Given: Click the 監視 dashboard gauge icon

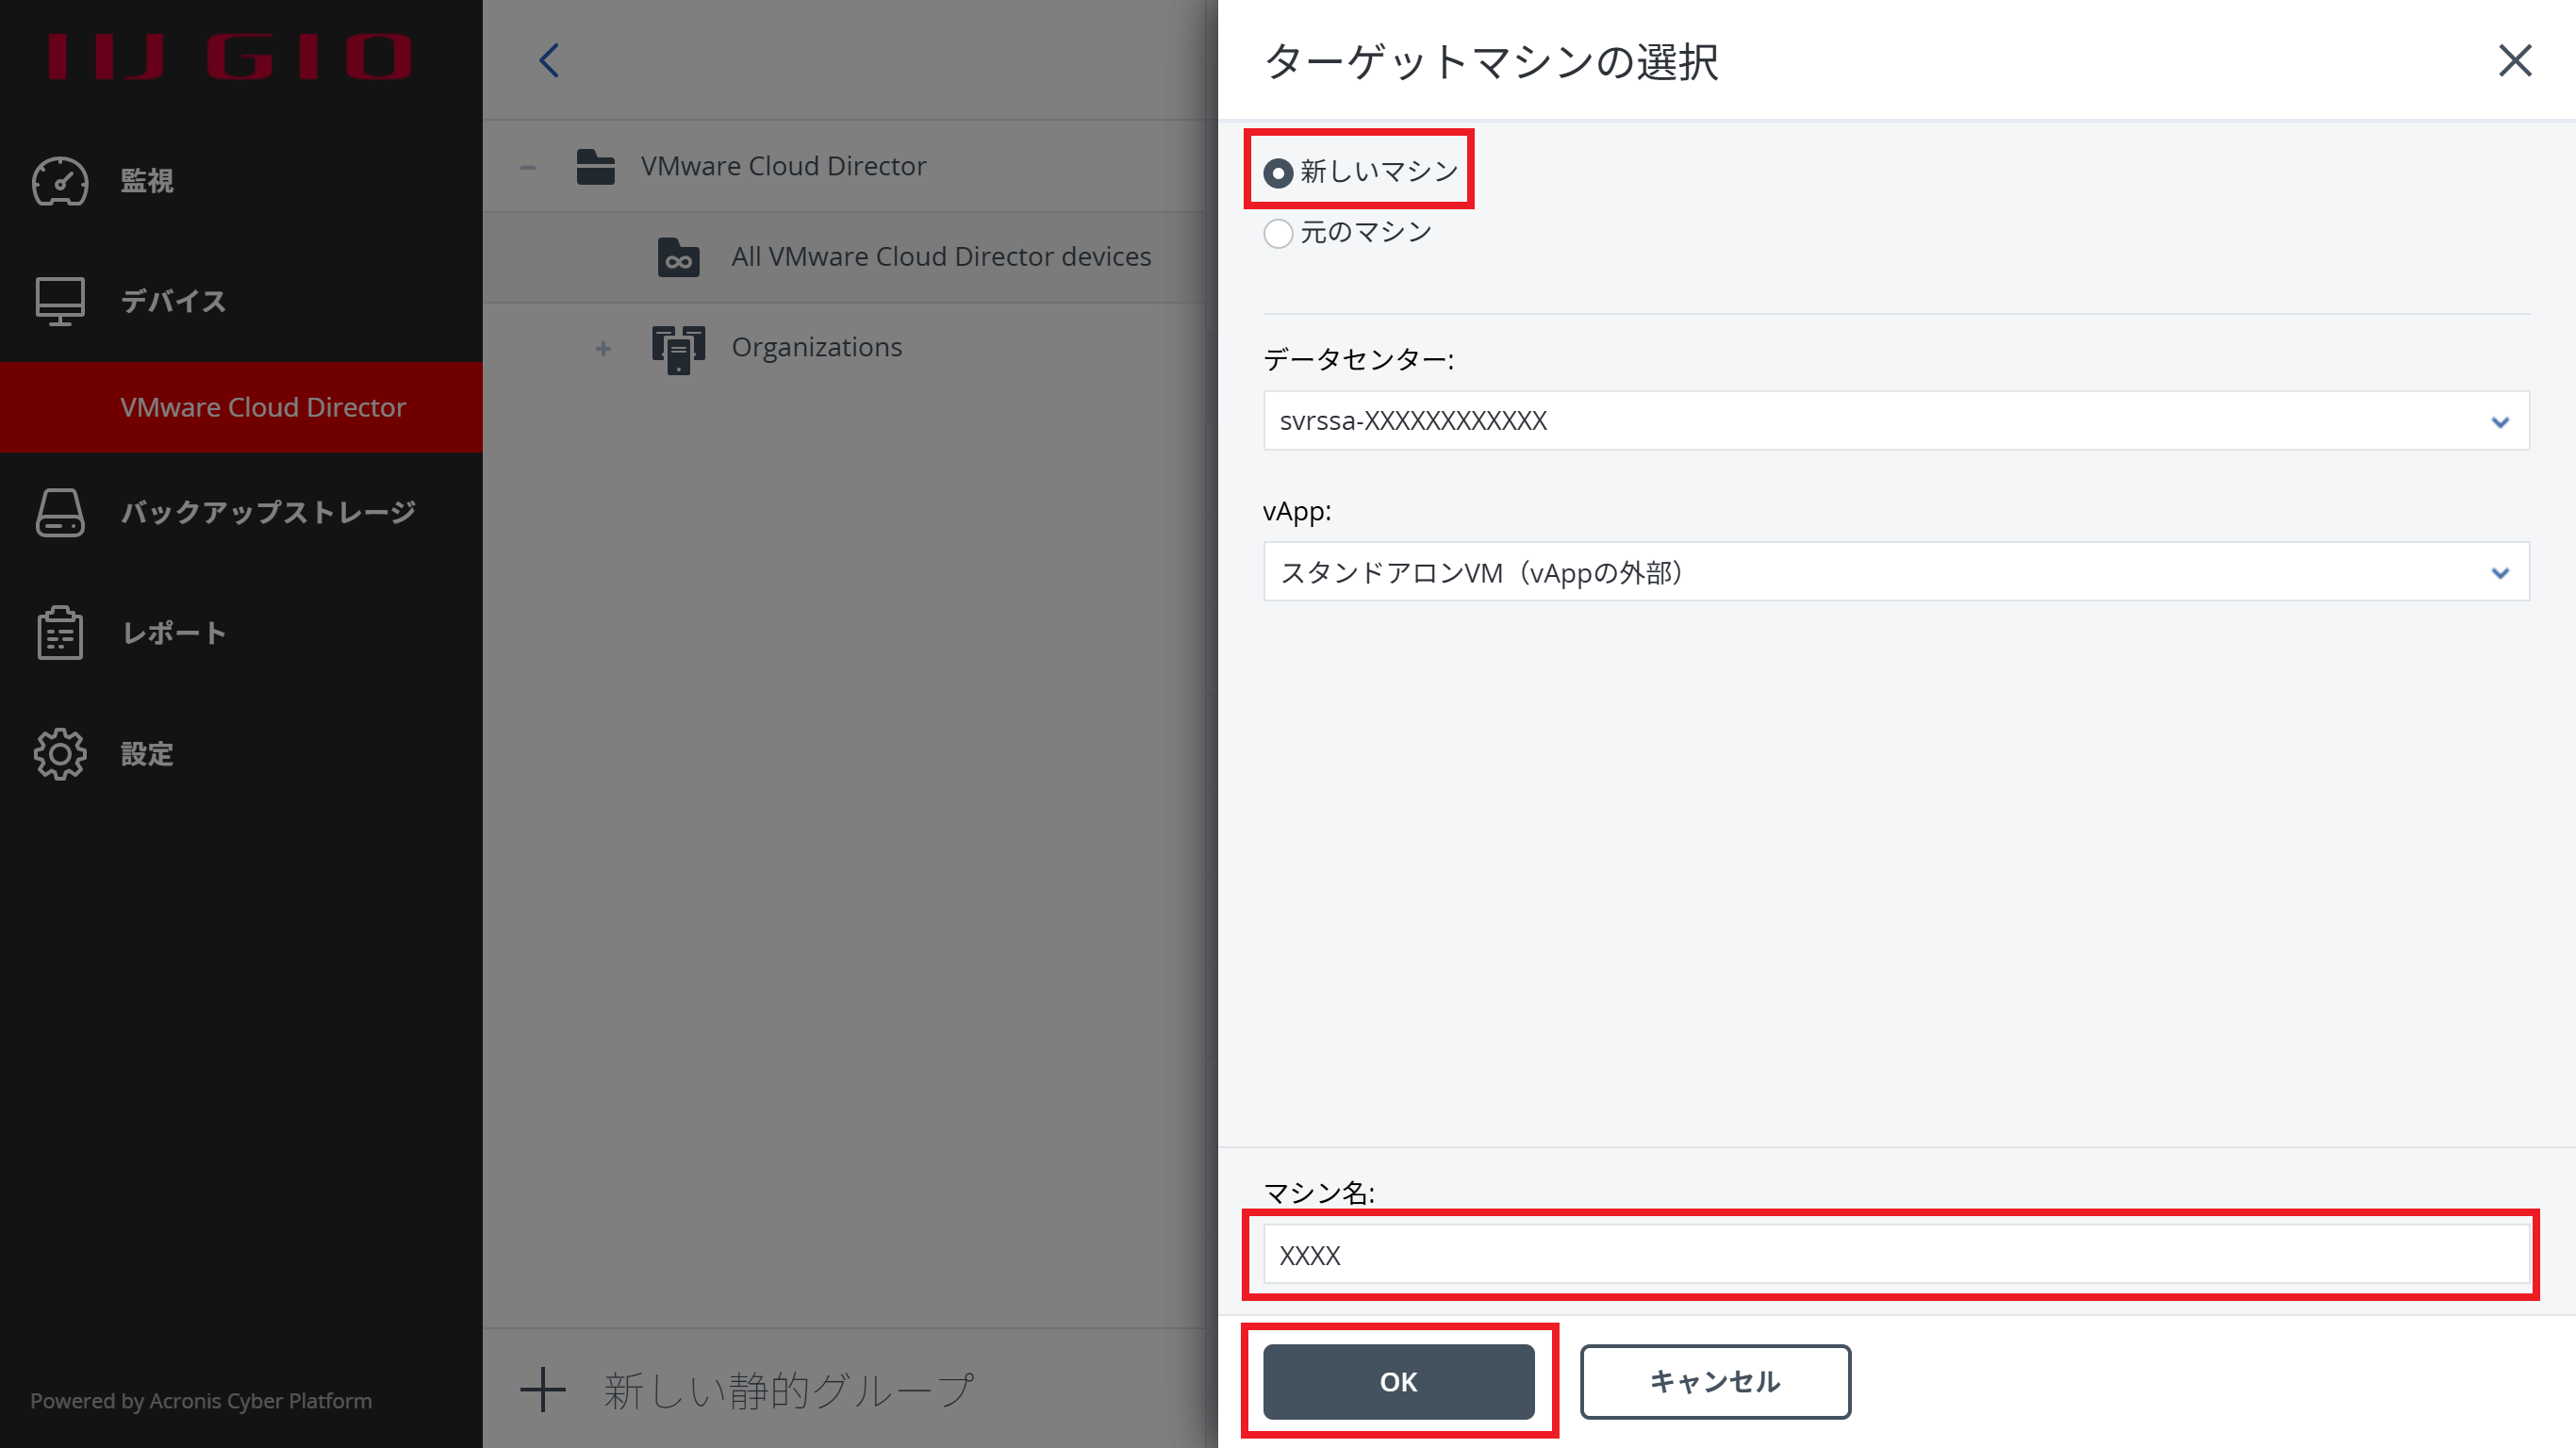Looking at the screenshot, I should (60, 181).
